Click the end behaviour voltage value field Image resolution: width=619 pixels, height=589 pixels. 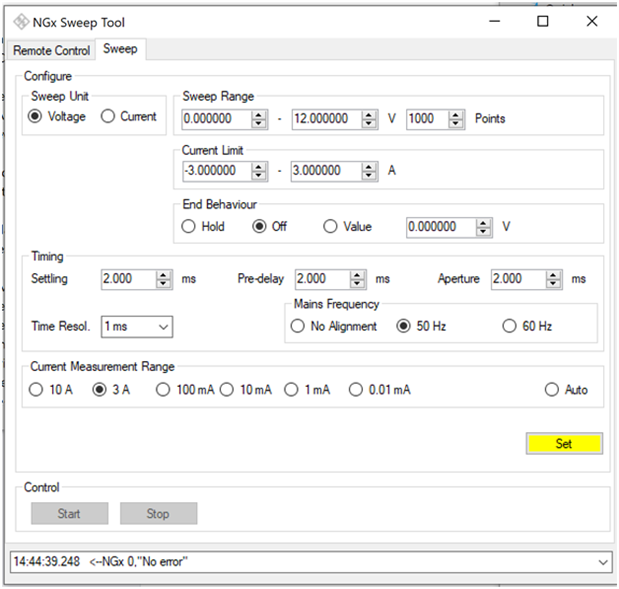click(441, 227)
